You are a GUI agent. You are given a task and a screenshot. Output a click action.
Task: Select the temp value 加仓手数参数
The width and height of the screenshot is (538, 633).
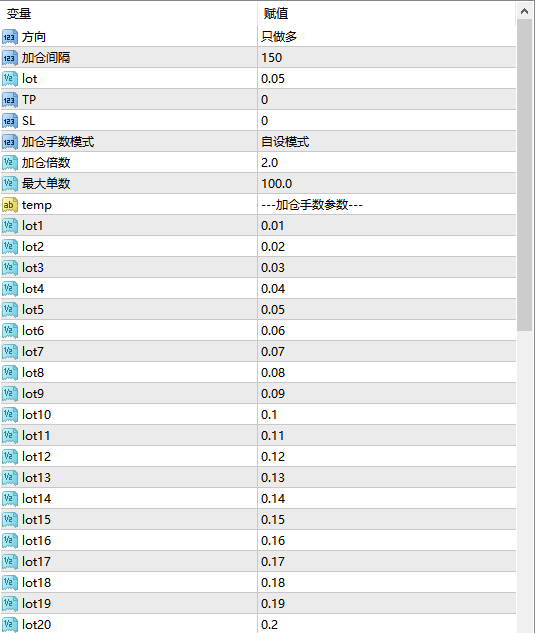click(x=312, y=205)
